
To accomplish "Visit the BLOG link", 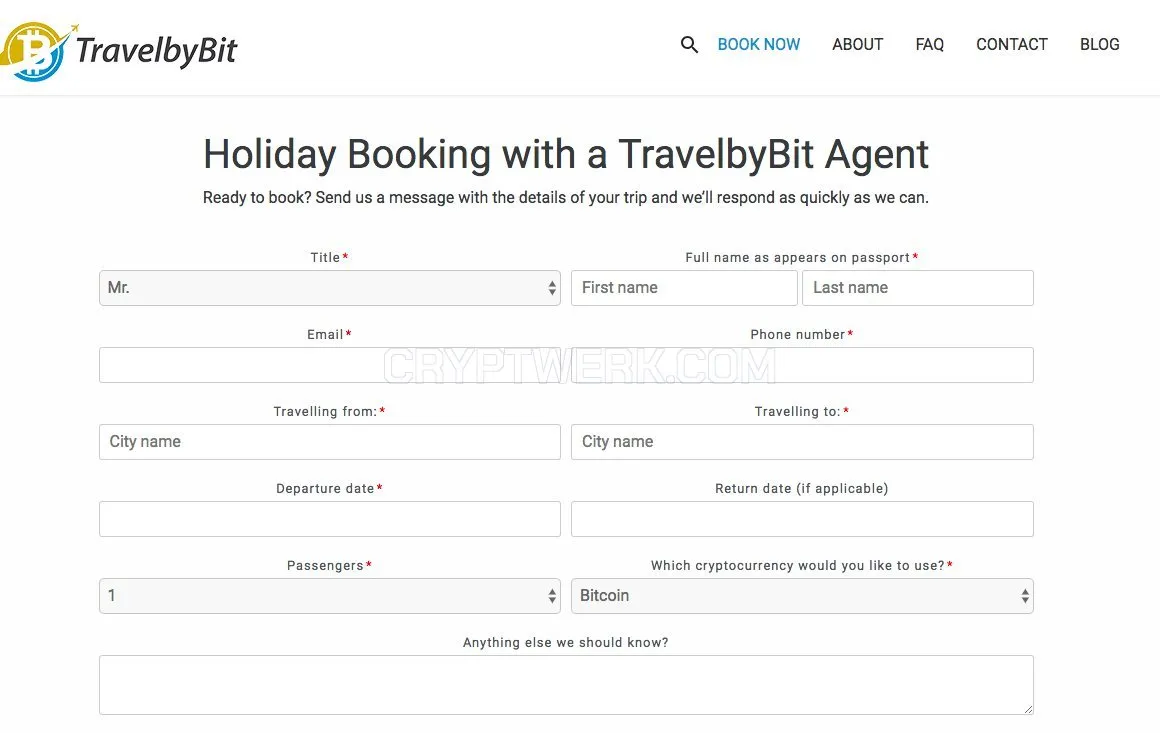I will [x=1099, y=44].
